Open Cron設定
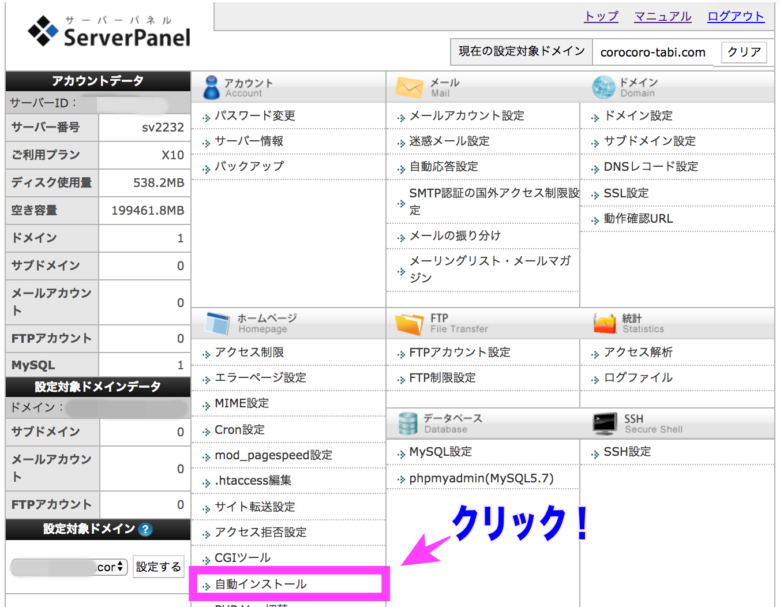Viewport: 780px width, 607px height. click(x=239, y=429)
